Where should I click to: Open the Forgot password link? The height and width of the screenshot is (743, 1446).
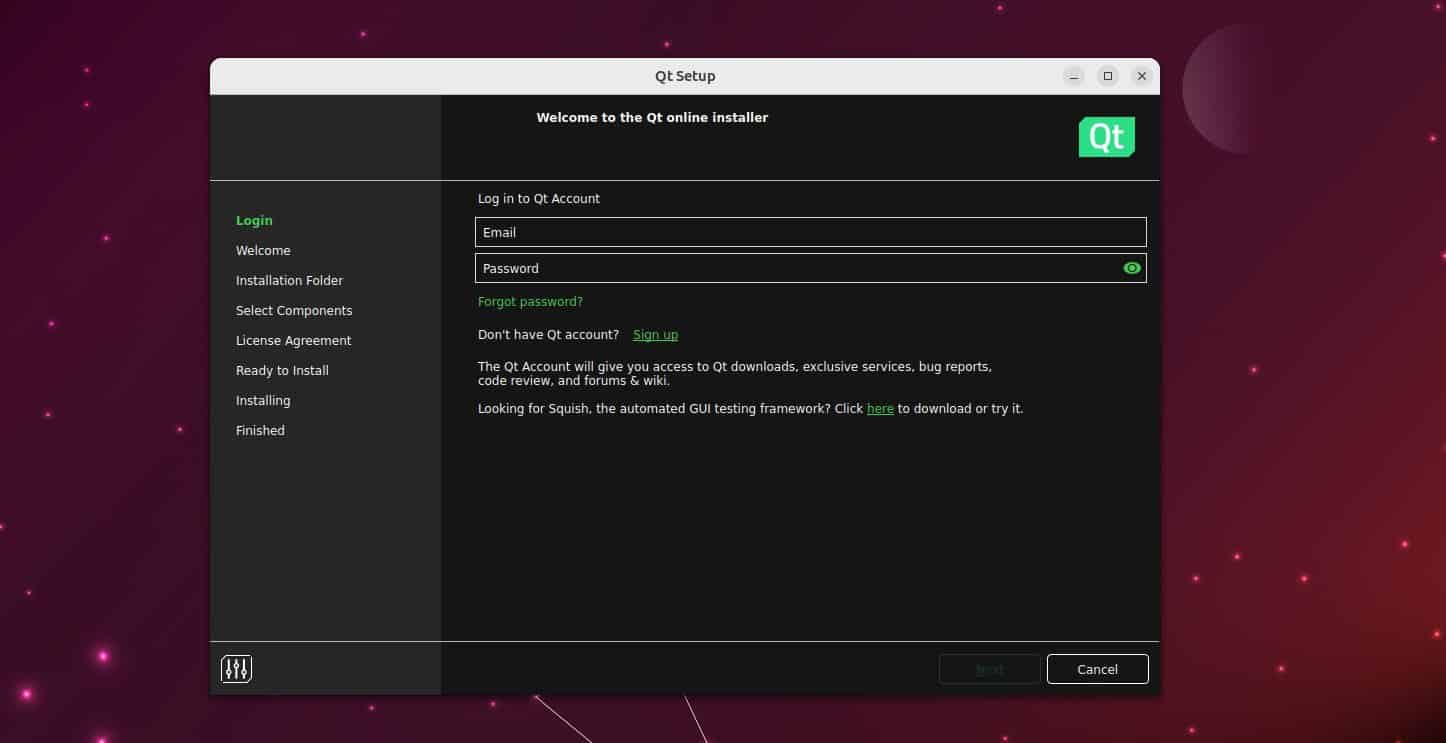530,301
